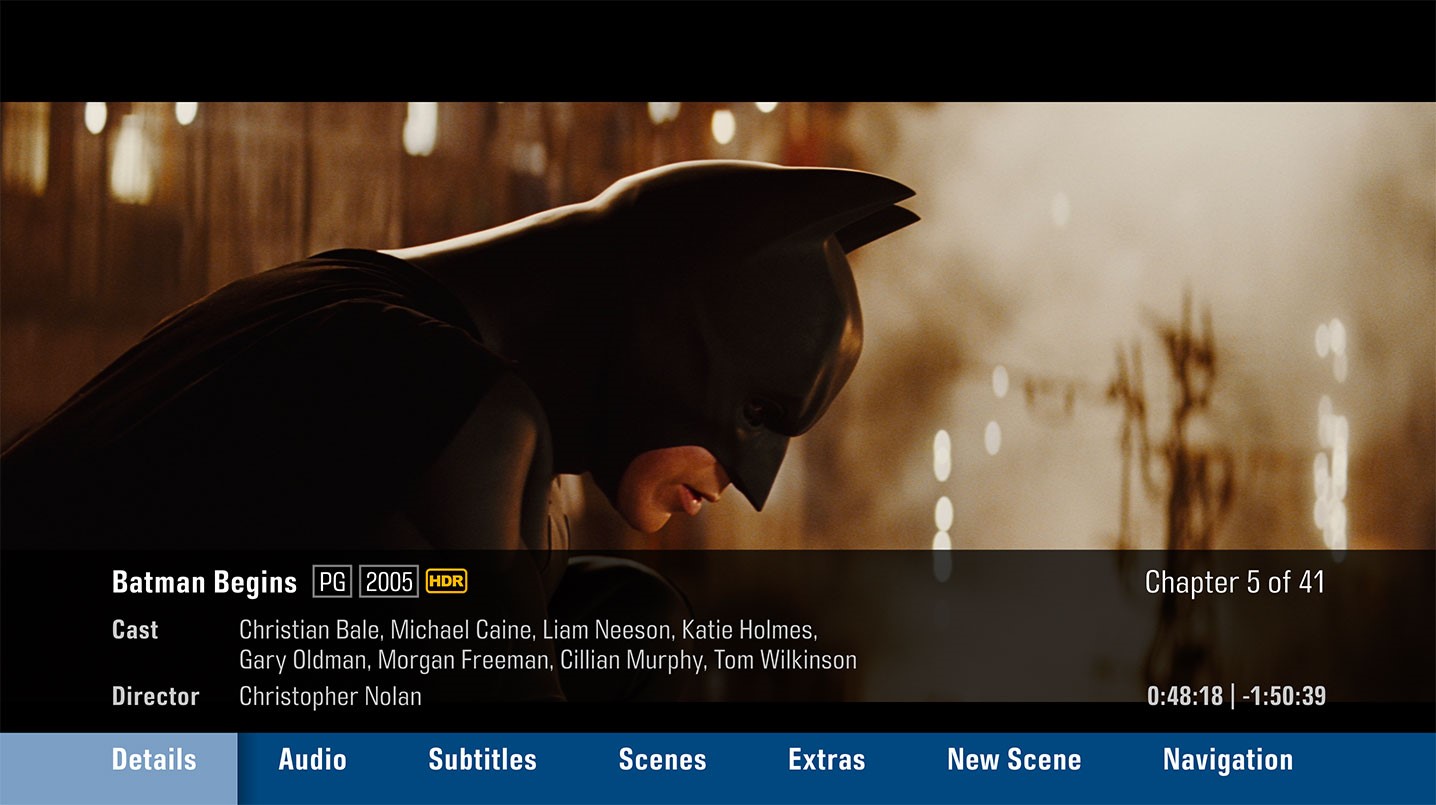Click the Chapter 5 of 41 indicator
The image size is (1436, 805).
1235,582
